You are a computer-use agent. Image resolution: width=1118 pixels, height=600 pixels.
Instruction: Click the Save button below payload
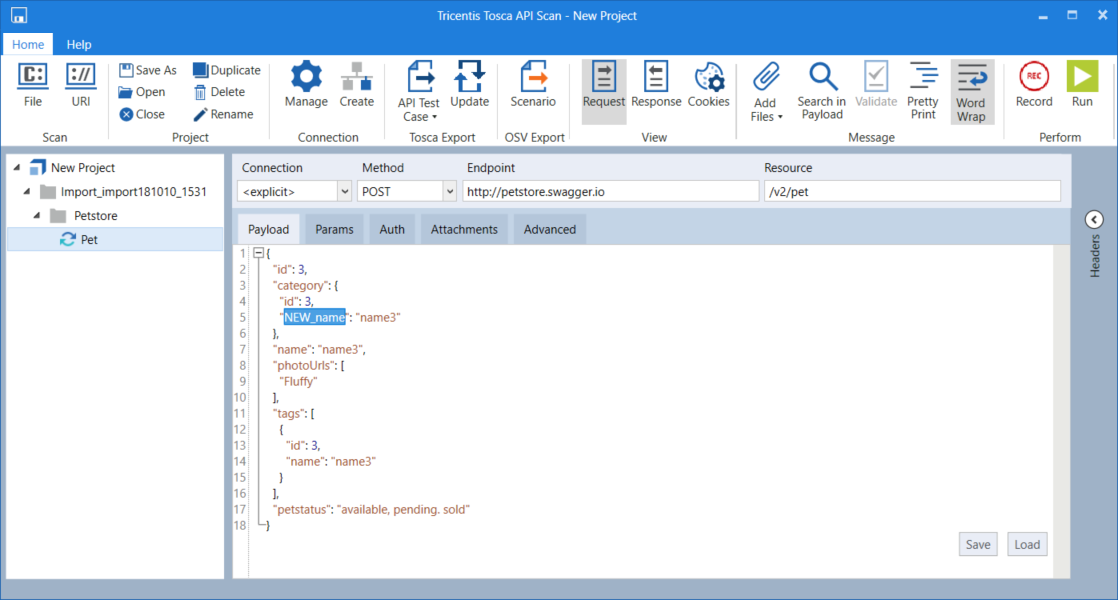[977, 544]
